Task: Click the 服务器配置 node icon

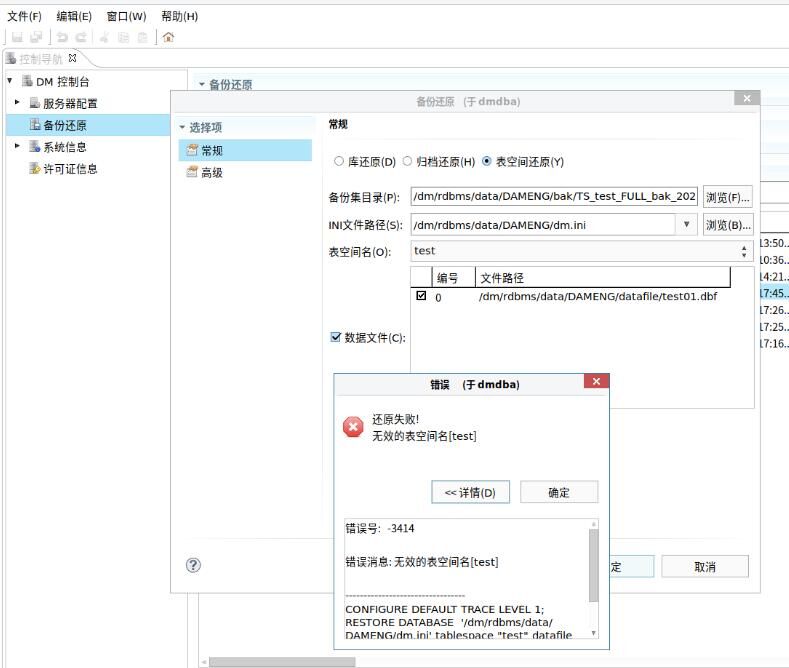Action: (34, 103)
